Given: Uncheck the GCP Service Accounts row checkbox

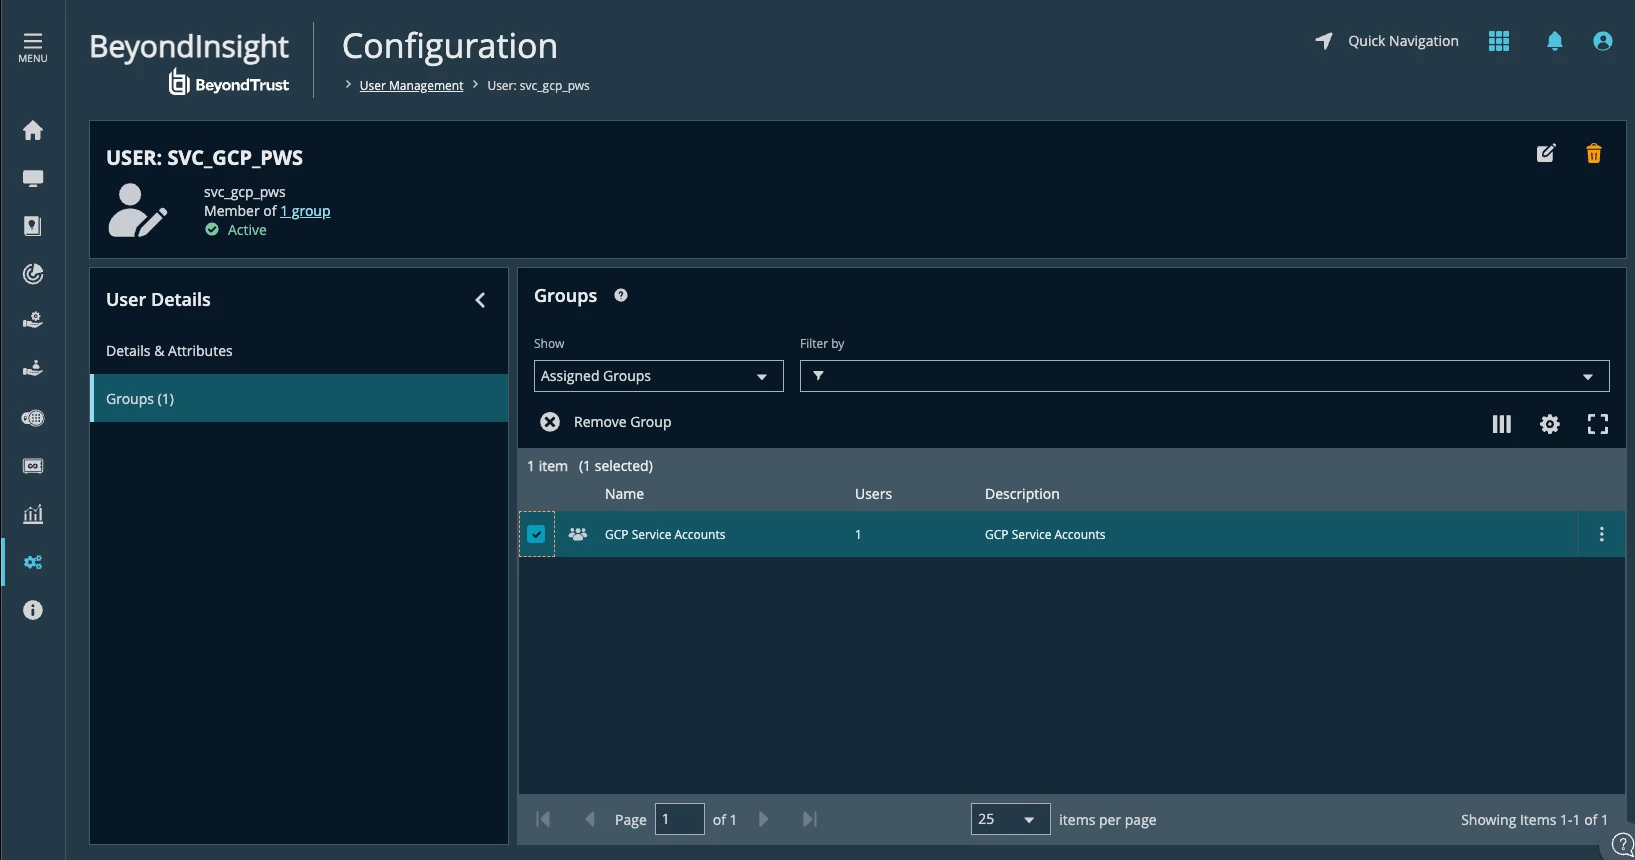Looking at the screenshot, I should coord(536,534).
